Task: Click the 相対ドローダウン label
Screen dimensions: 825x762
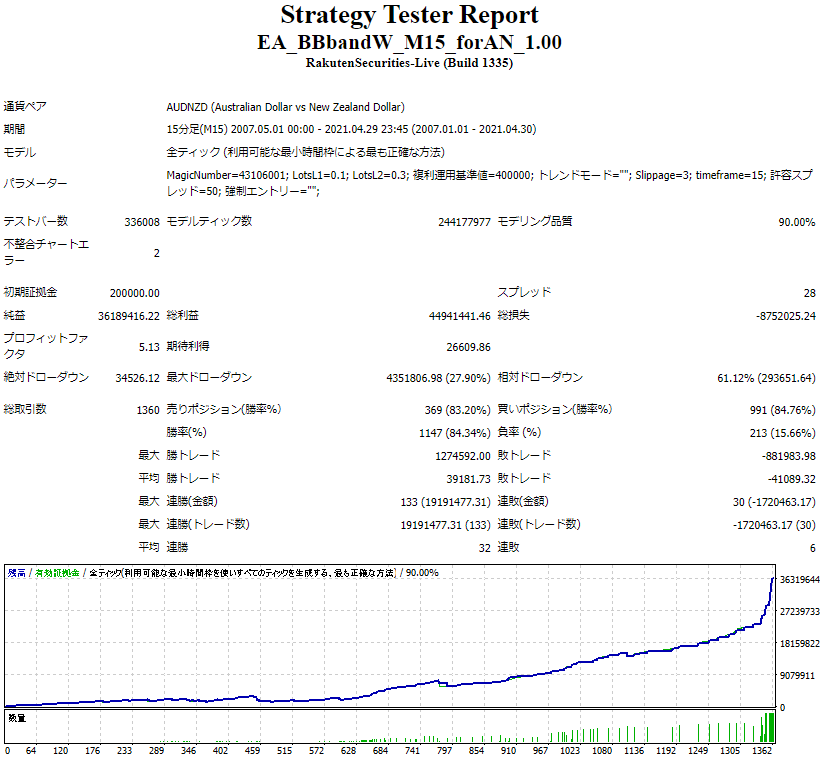Action: [x=540, y=377]
